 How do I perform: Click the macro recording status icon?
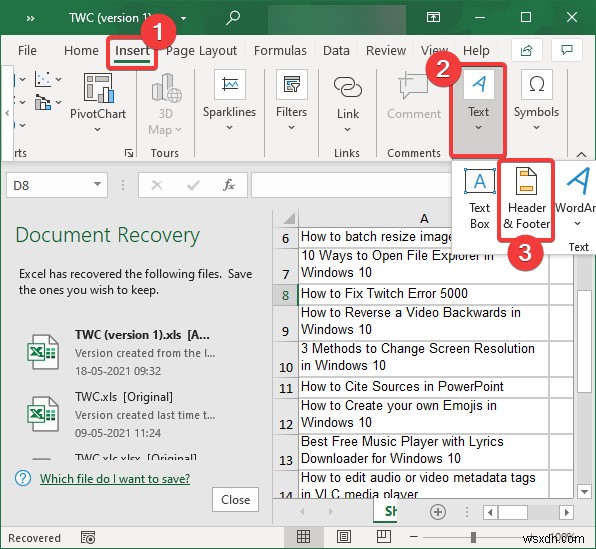(88, 538)
